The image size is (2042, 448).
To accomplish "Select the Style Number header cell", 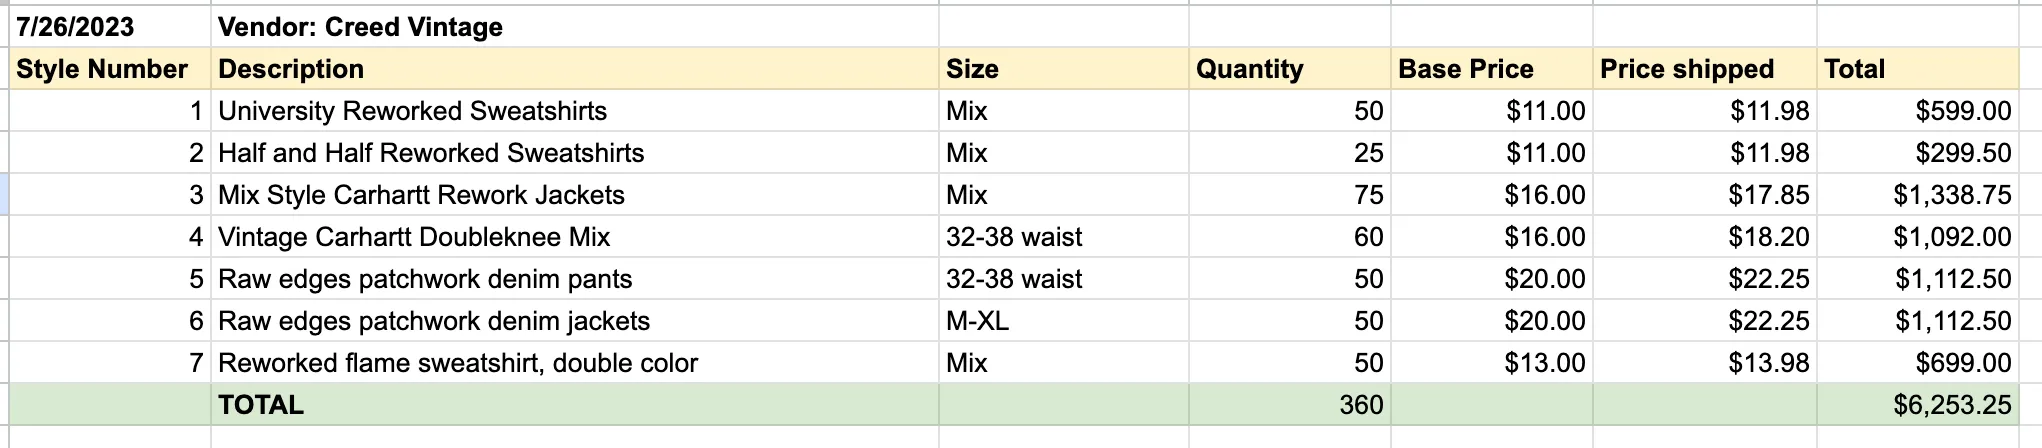I will pyautogui.click(x=110, y=69).
